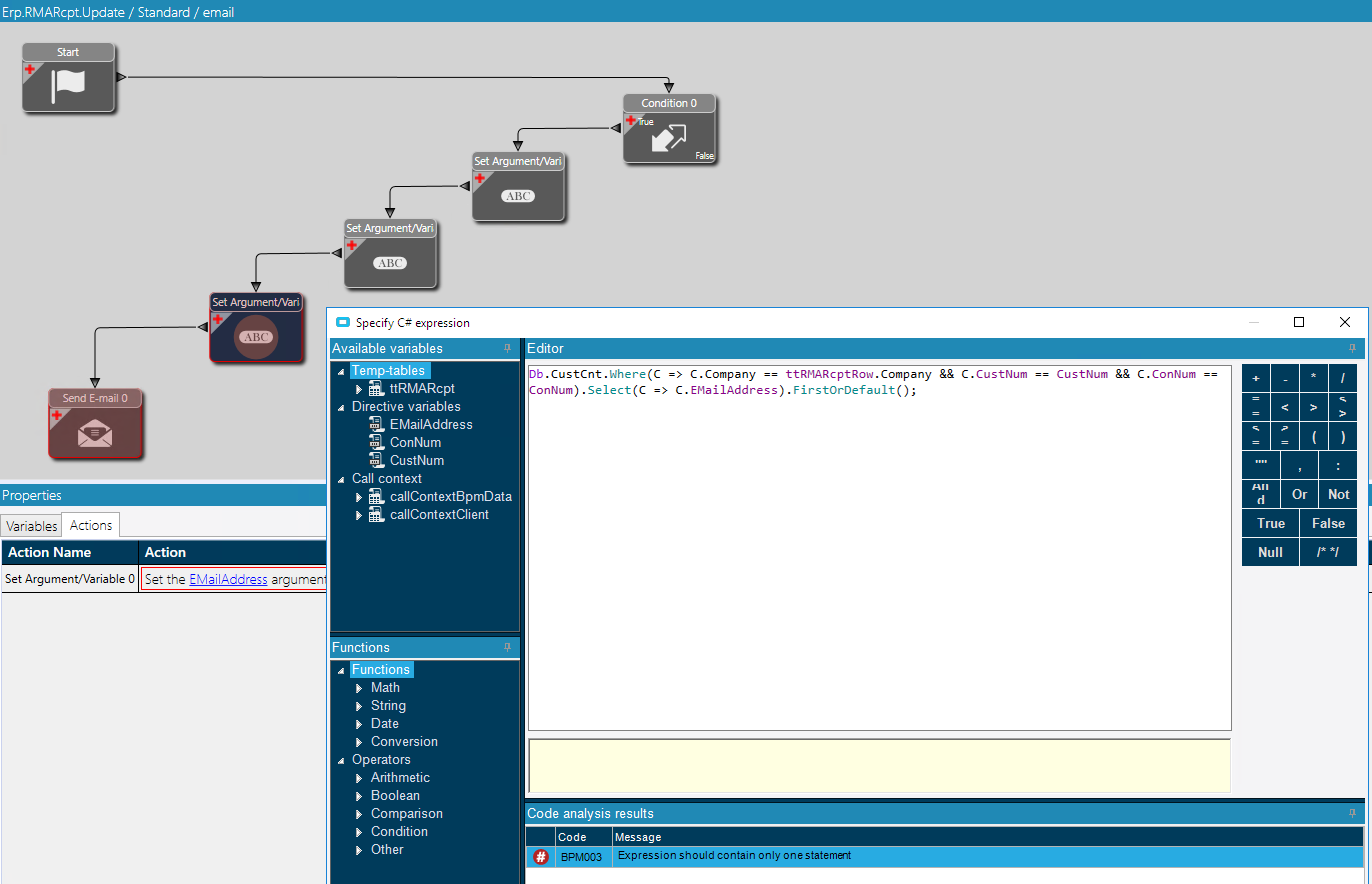Image resolution: width=1372 pixels, height=884 pixels.
Task: Click the Action Name column header
Action: [x=70, y=552]
